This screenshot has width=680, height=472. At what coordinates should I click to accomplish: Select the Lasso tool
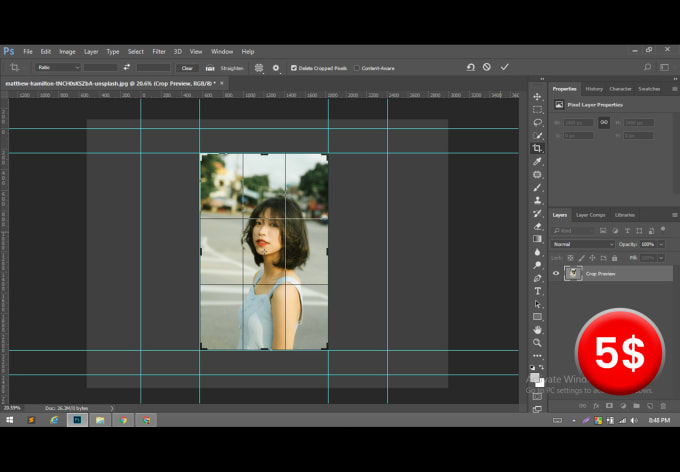(x=537, y=122)
